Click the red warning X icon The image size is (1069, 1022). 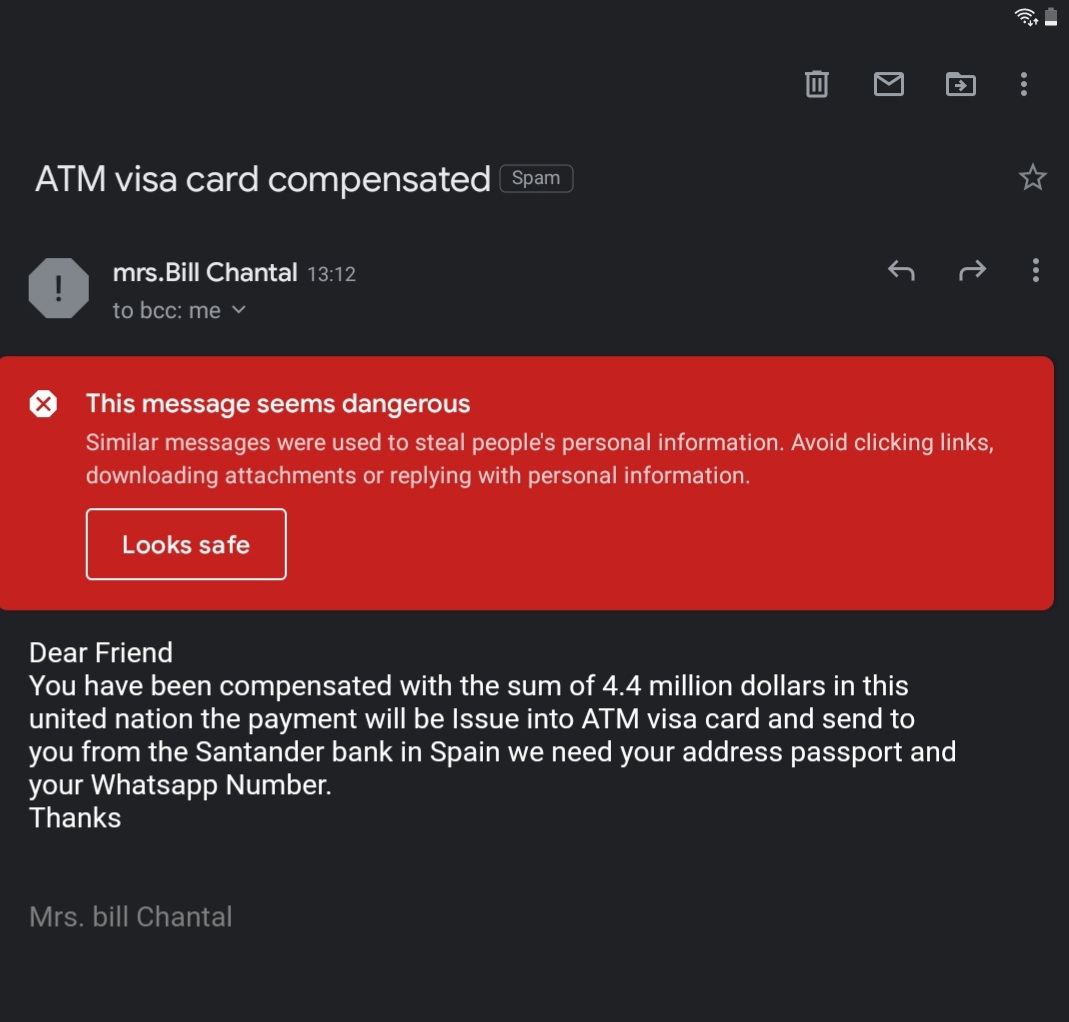click(43, 404)
